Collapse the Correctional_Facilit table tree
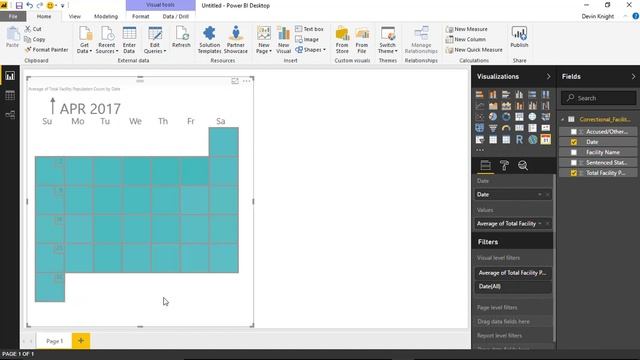Screen dimensions: 640x360 [563, 120]
